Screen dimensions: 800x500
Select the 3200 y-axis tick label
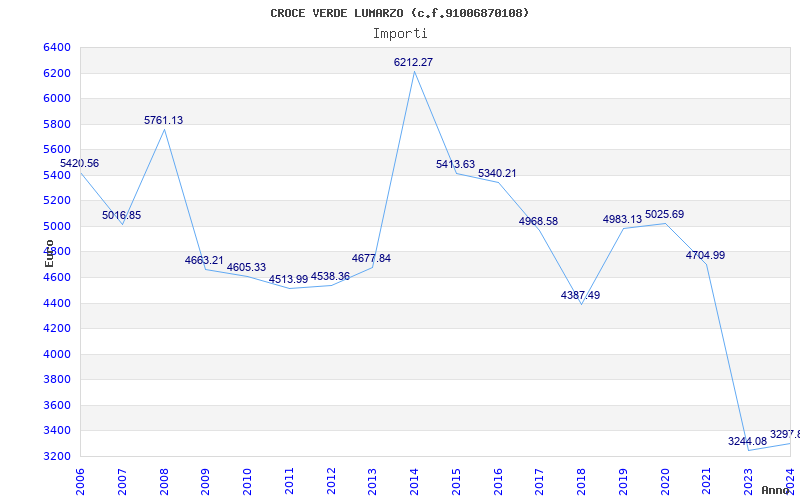(57, 456)
